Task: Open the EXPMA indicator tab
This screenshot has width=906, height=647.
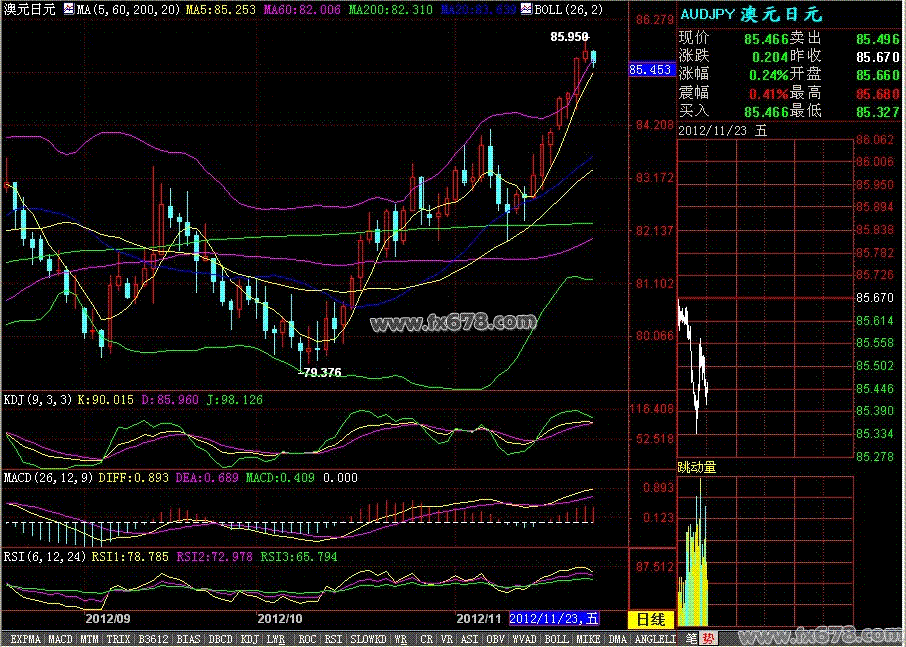Action: pyautogui.click(x=24, y=638)
